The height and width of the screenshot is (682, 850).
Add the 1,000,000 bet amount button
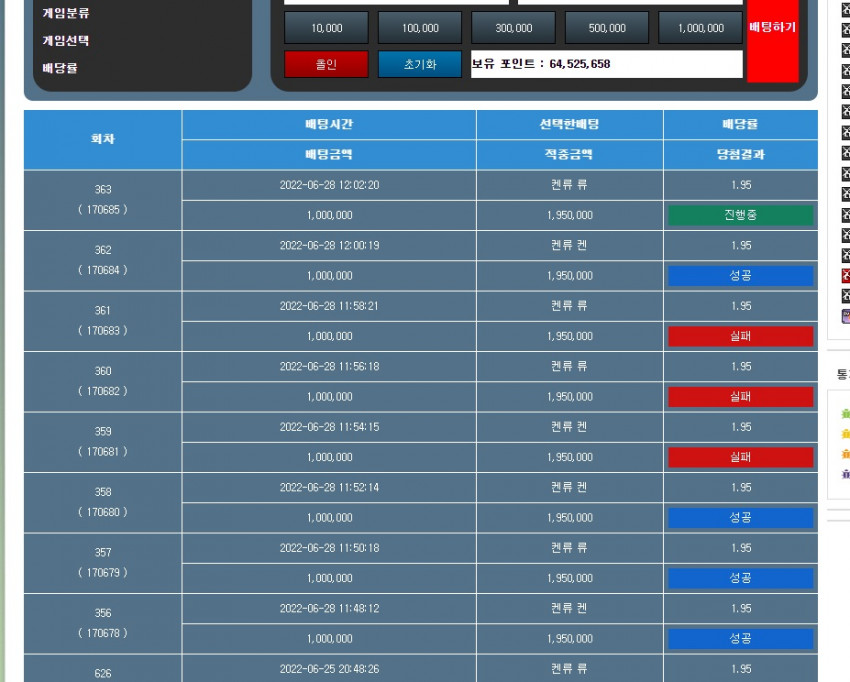pyautogui.click(x=700, y=28)
